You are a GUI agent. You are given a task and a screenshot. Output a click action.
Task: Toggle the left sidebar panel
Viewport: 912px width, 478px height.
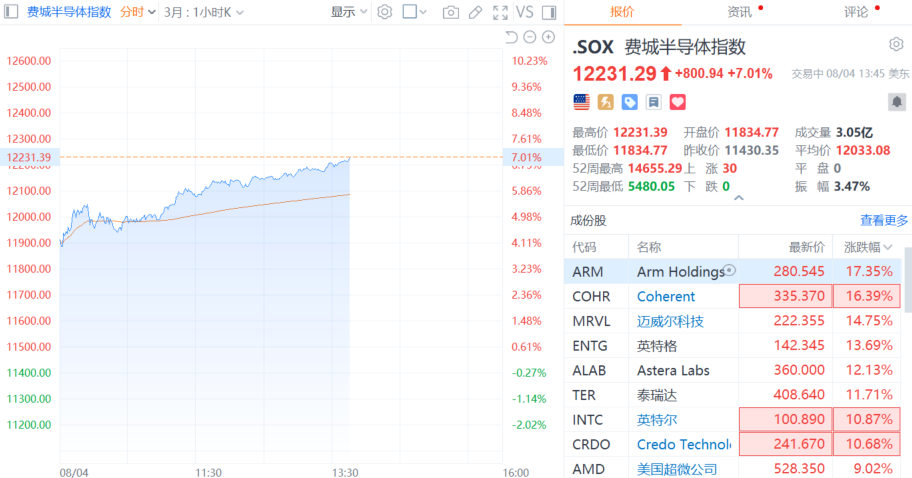[x=10, y=12]
